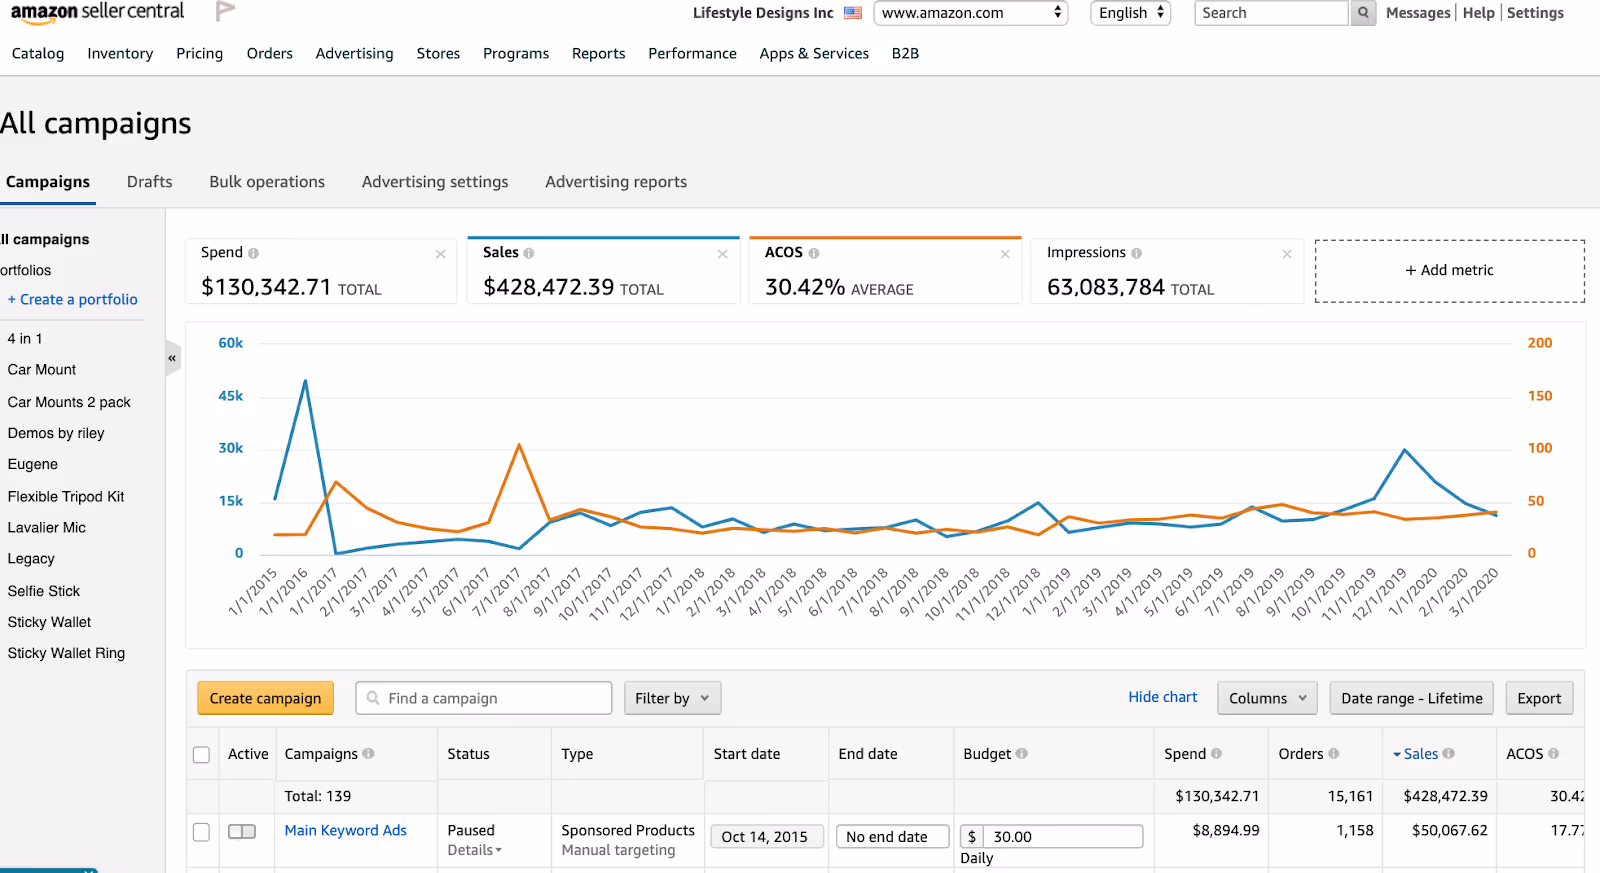Open the Settings link

pos(1535,13)
